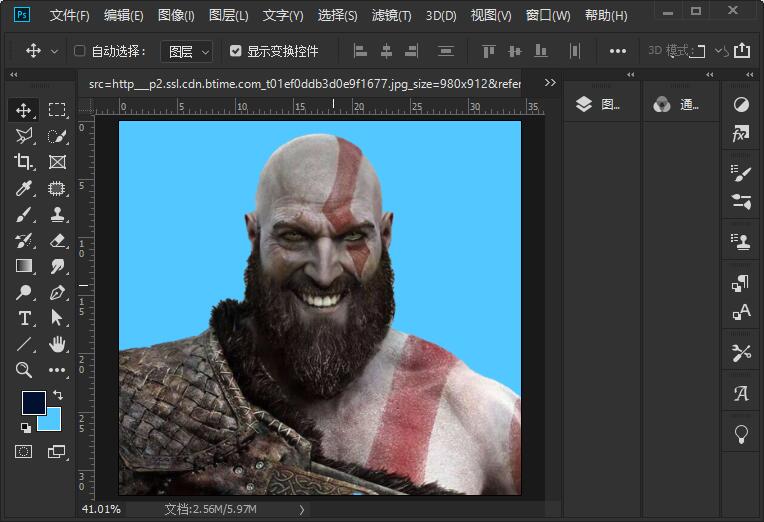Select the Crop tool
764x522 pixels.
[23, 162]
